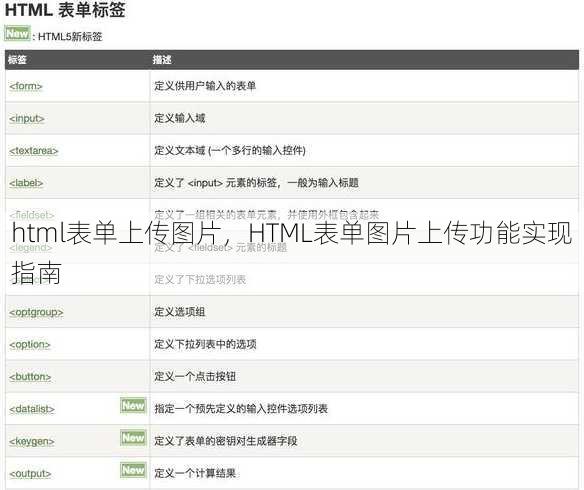
Task: Open the <form> tag link
Action: point(26,86)
